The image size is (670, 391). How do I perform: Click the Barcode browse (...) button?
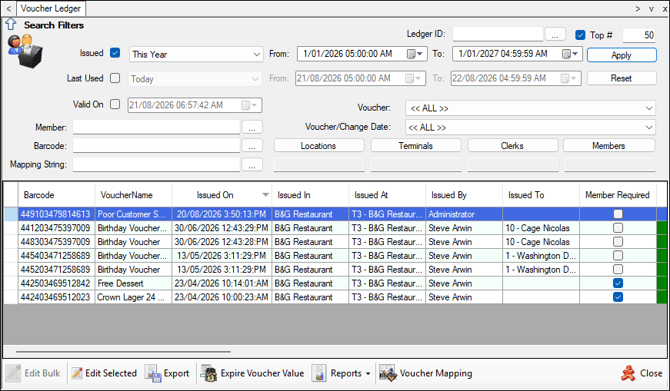(x=252, y=146)
